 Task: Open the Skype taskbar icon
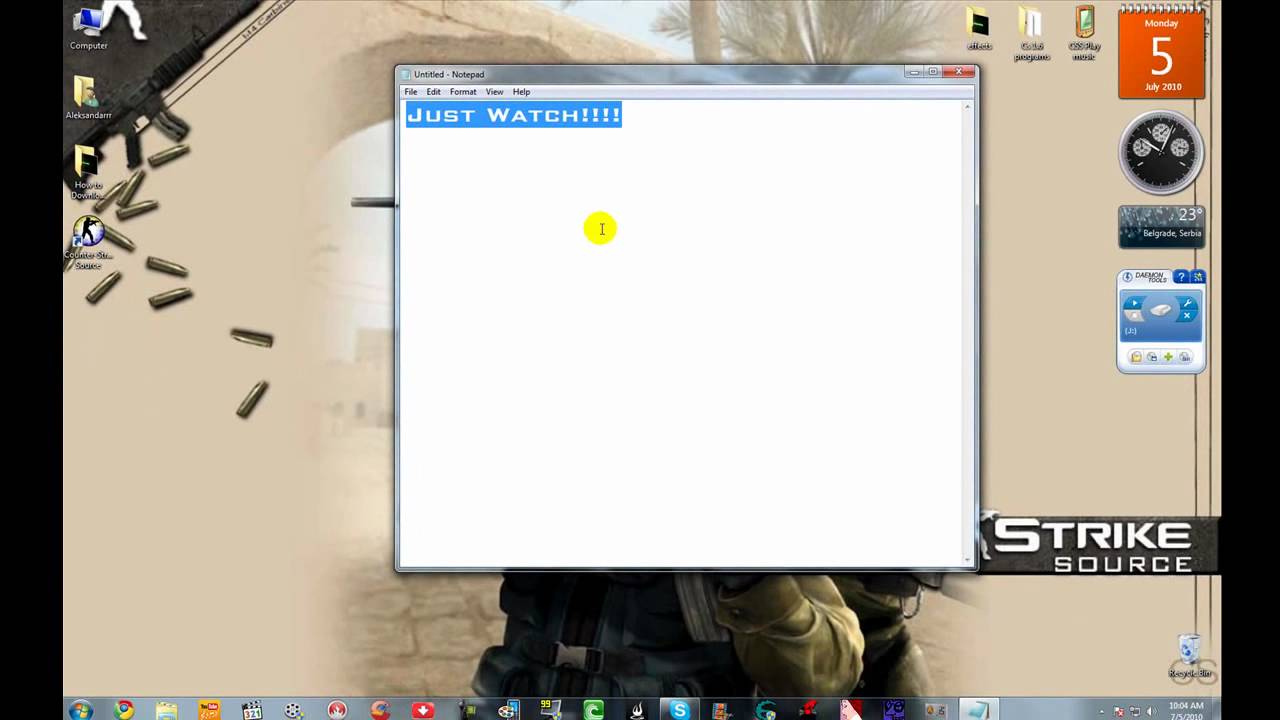[680, 710]
